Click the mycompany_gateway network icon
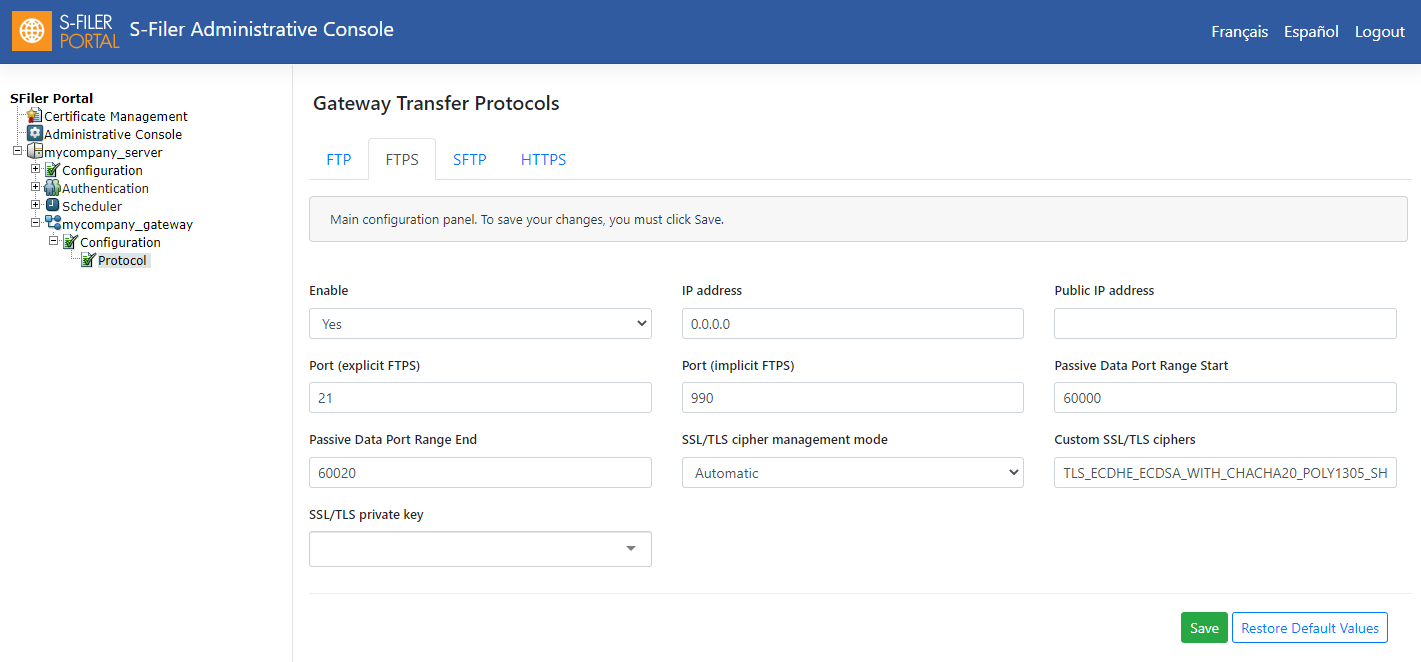 [x=53, y=224]
